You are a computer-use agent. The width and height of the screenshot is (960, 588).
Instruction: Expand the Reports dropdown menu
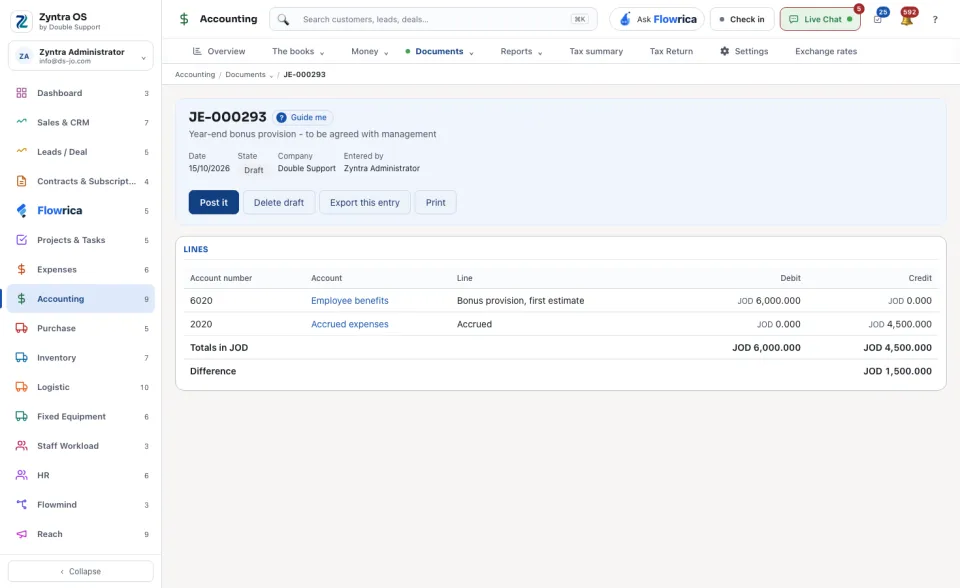[x=522, y=51]
